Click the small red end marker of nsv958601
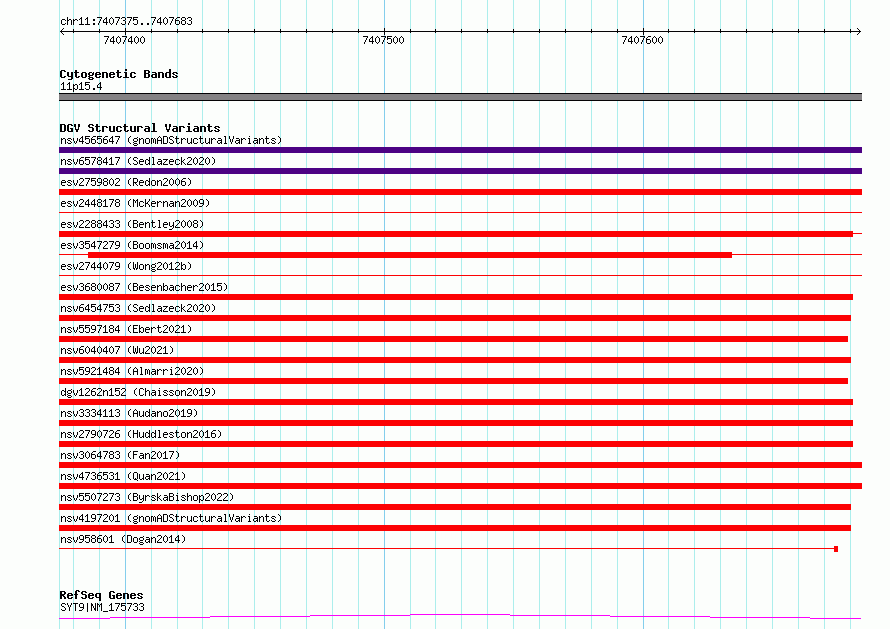The image size is (890, 629). click(836, 549)
